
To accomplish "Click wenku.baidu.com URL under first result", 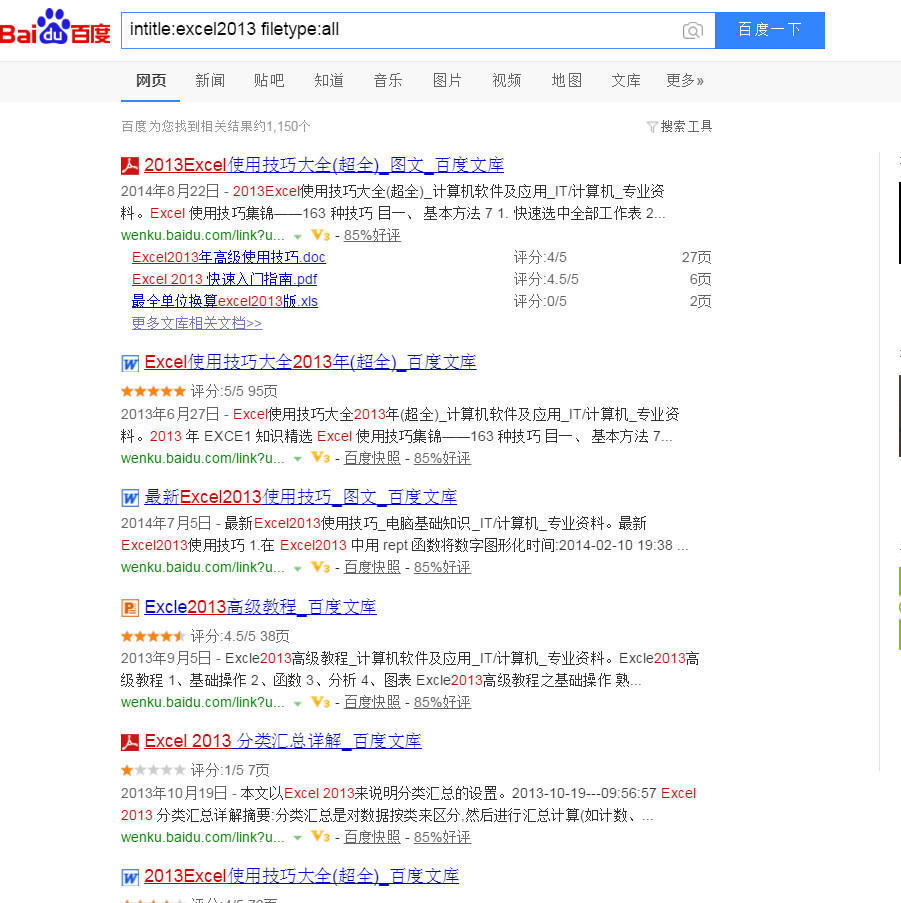I will coord(203,236).
